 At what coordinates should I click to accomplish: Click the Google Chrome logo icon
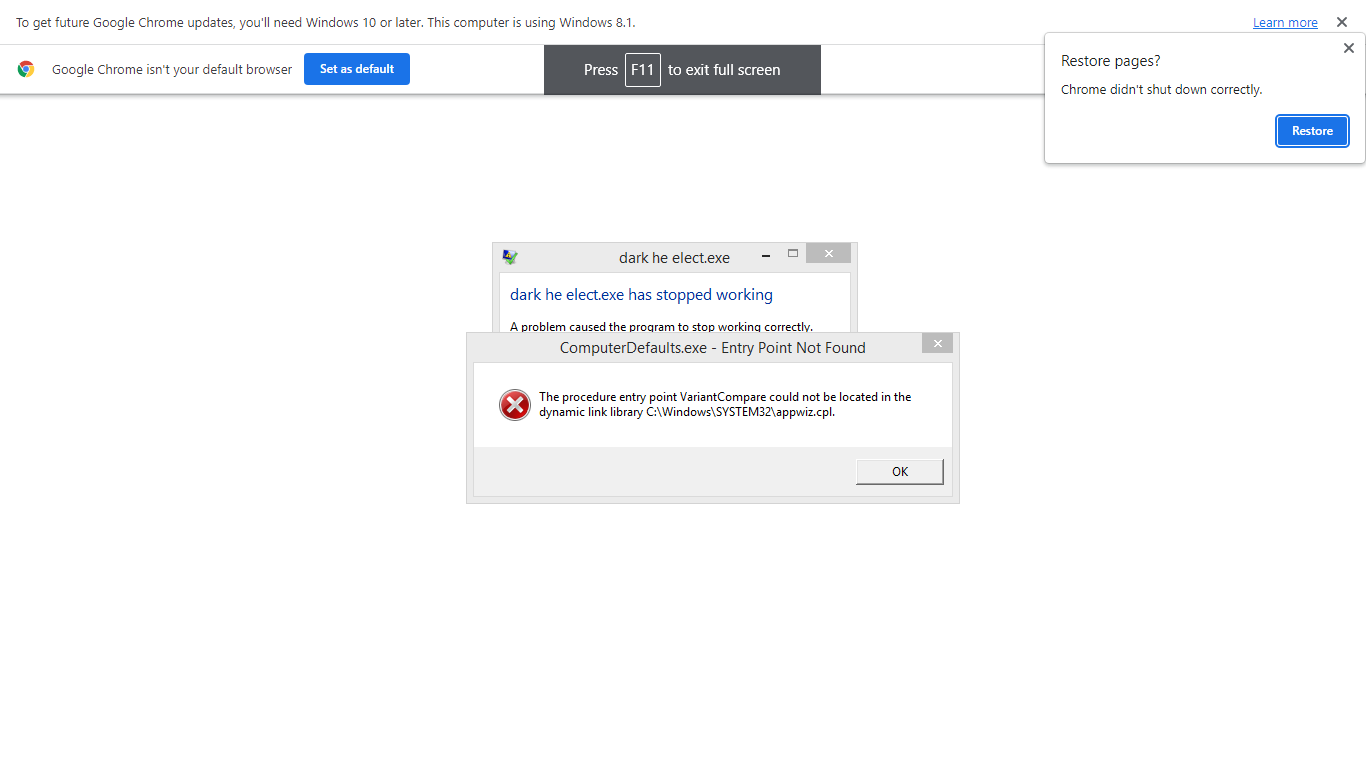click(26, 69)
